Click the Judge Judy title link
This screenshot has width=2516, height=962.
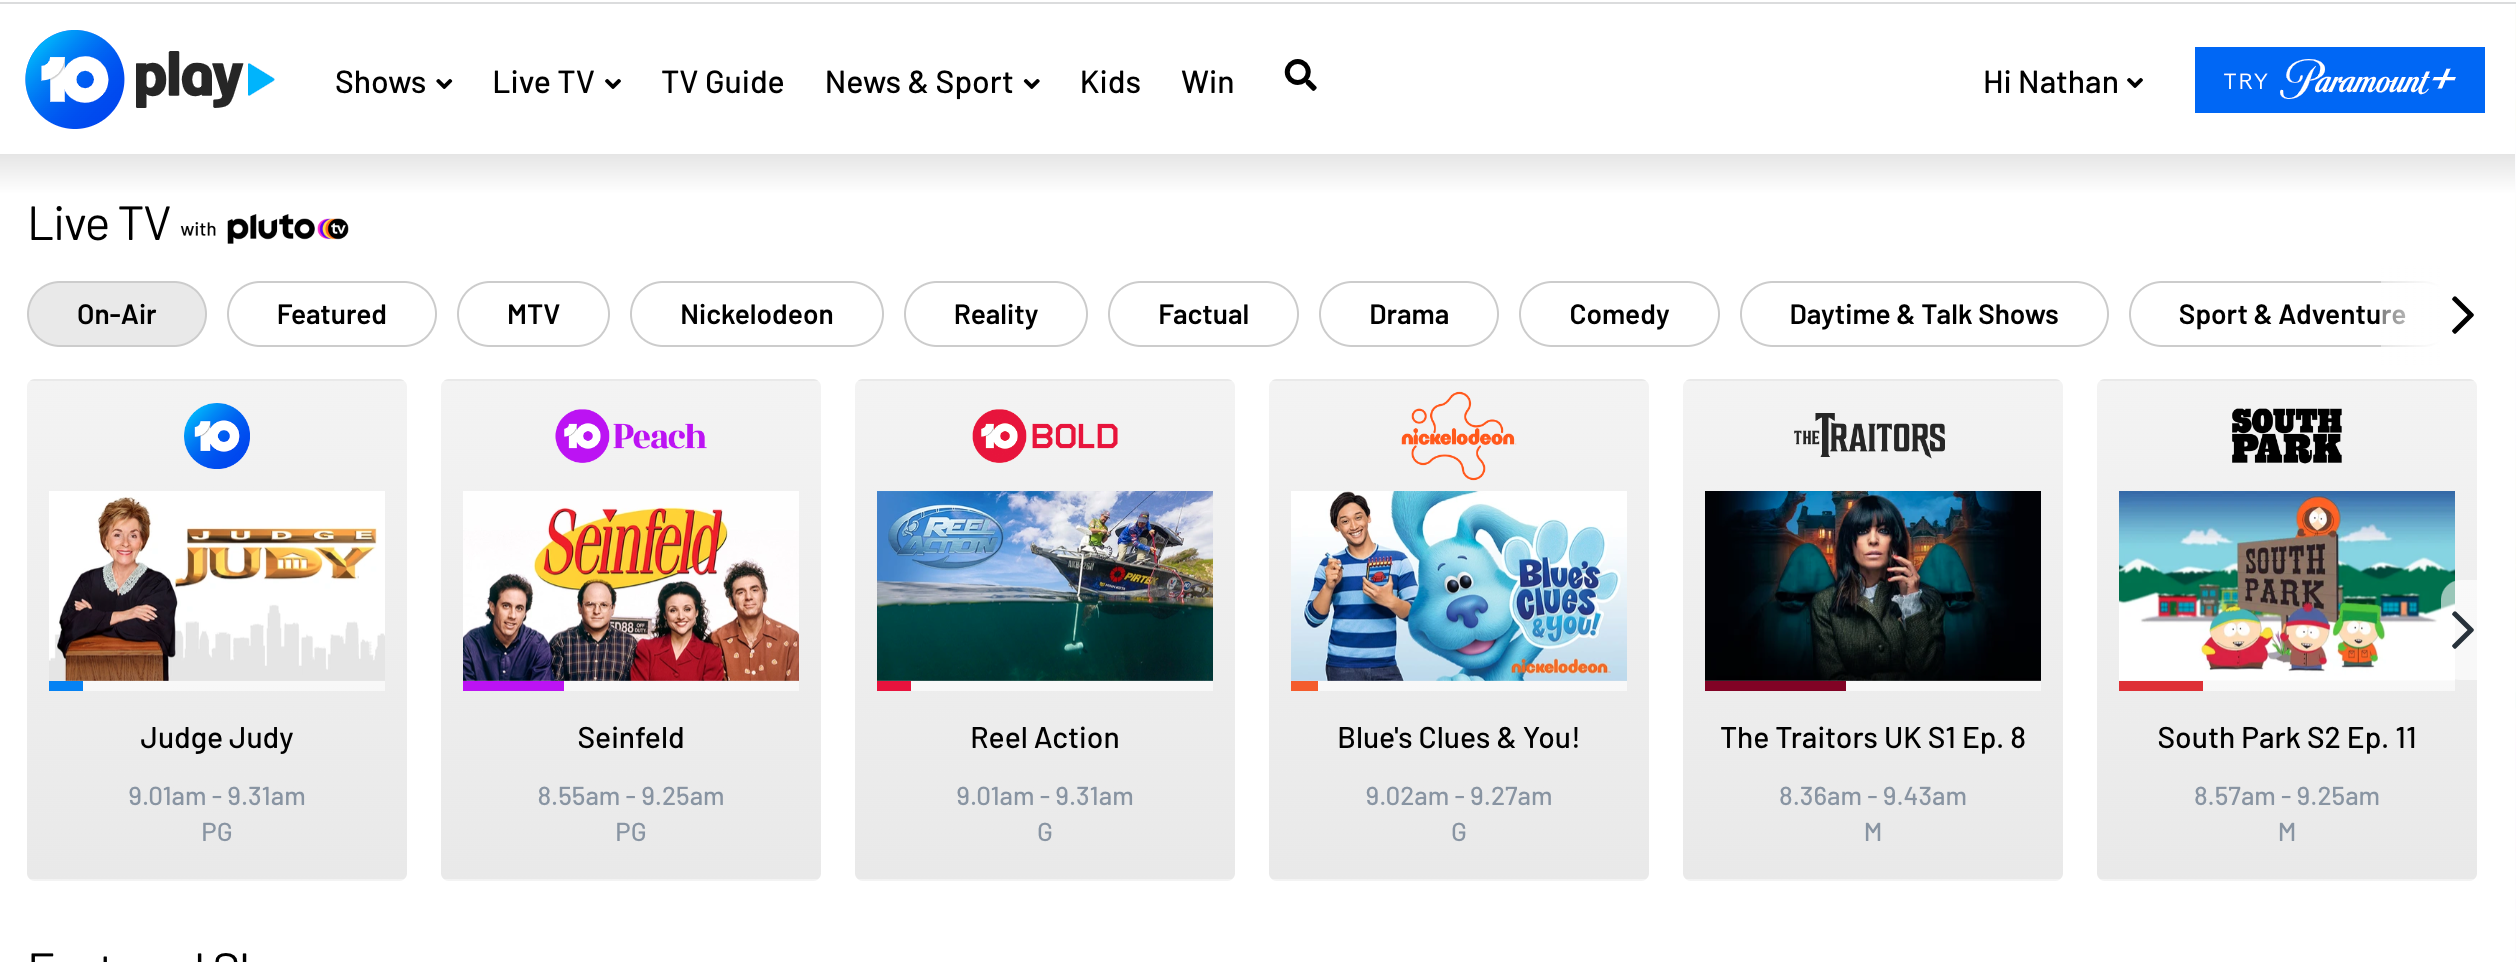tap(217, 738)
